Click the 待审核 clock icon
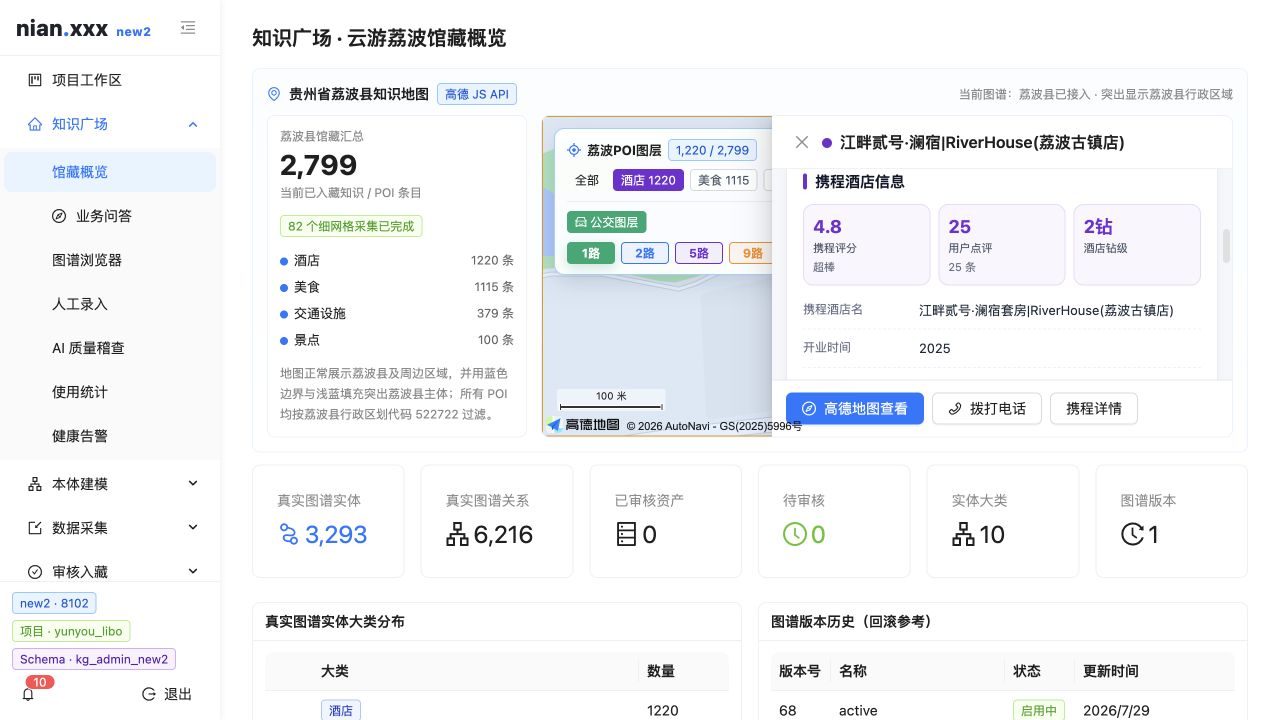The height and width of the screenshot is (720, 1280). click(795, 535)
